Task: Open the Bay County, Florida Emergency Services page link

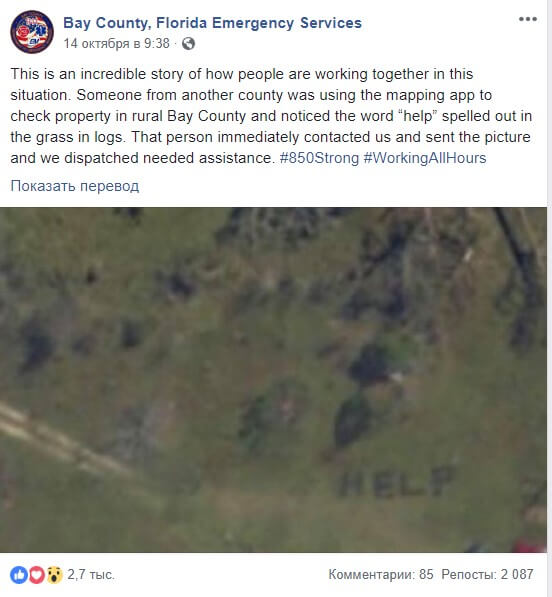Action: tap(212, 23)
